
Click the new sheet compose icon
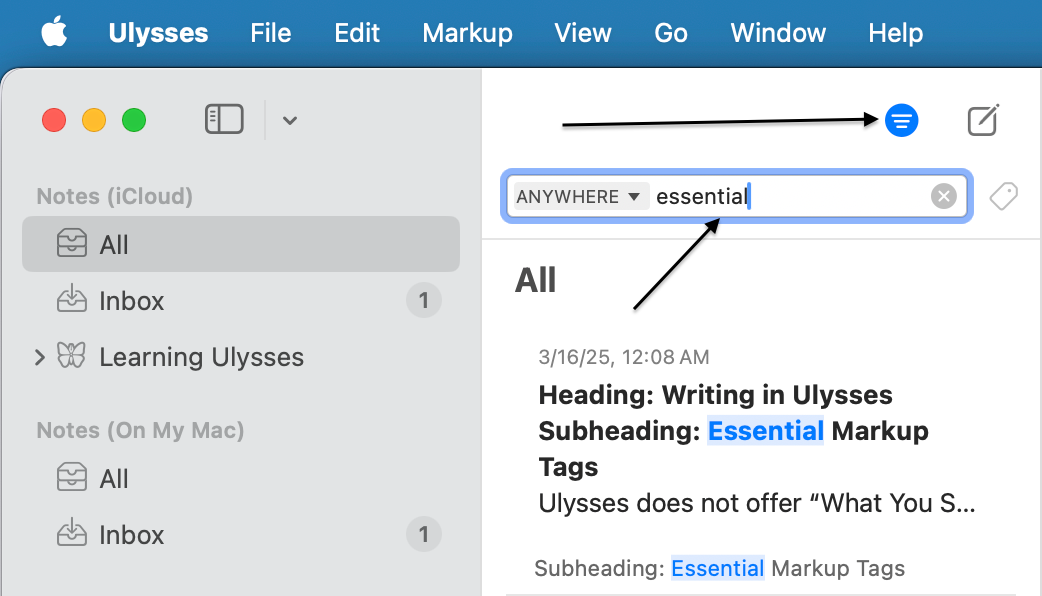pyautogui.click(x=983, y=121)
